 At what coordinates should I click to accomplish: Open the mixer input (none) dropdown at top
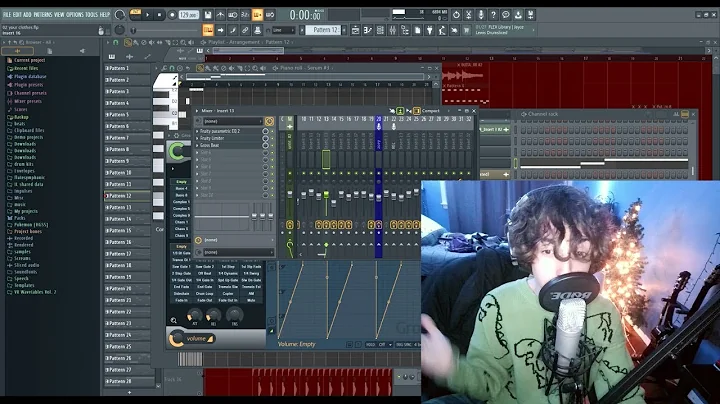233,121
